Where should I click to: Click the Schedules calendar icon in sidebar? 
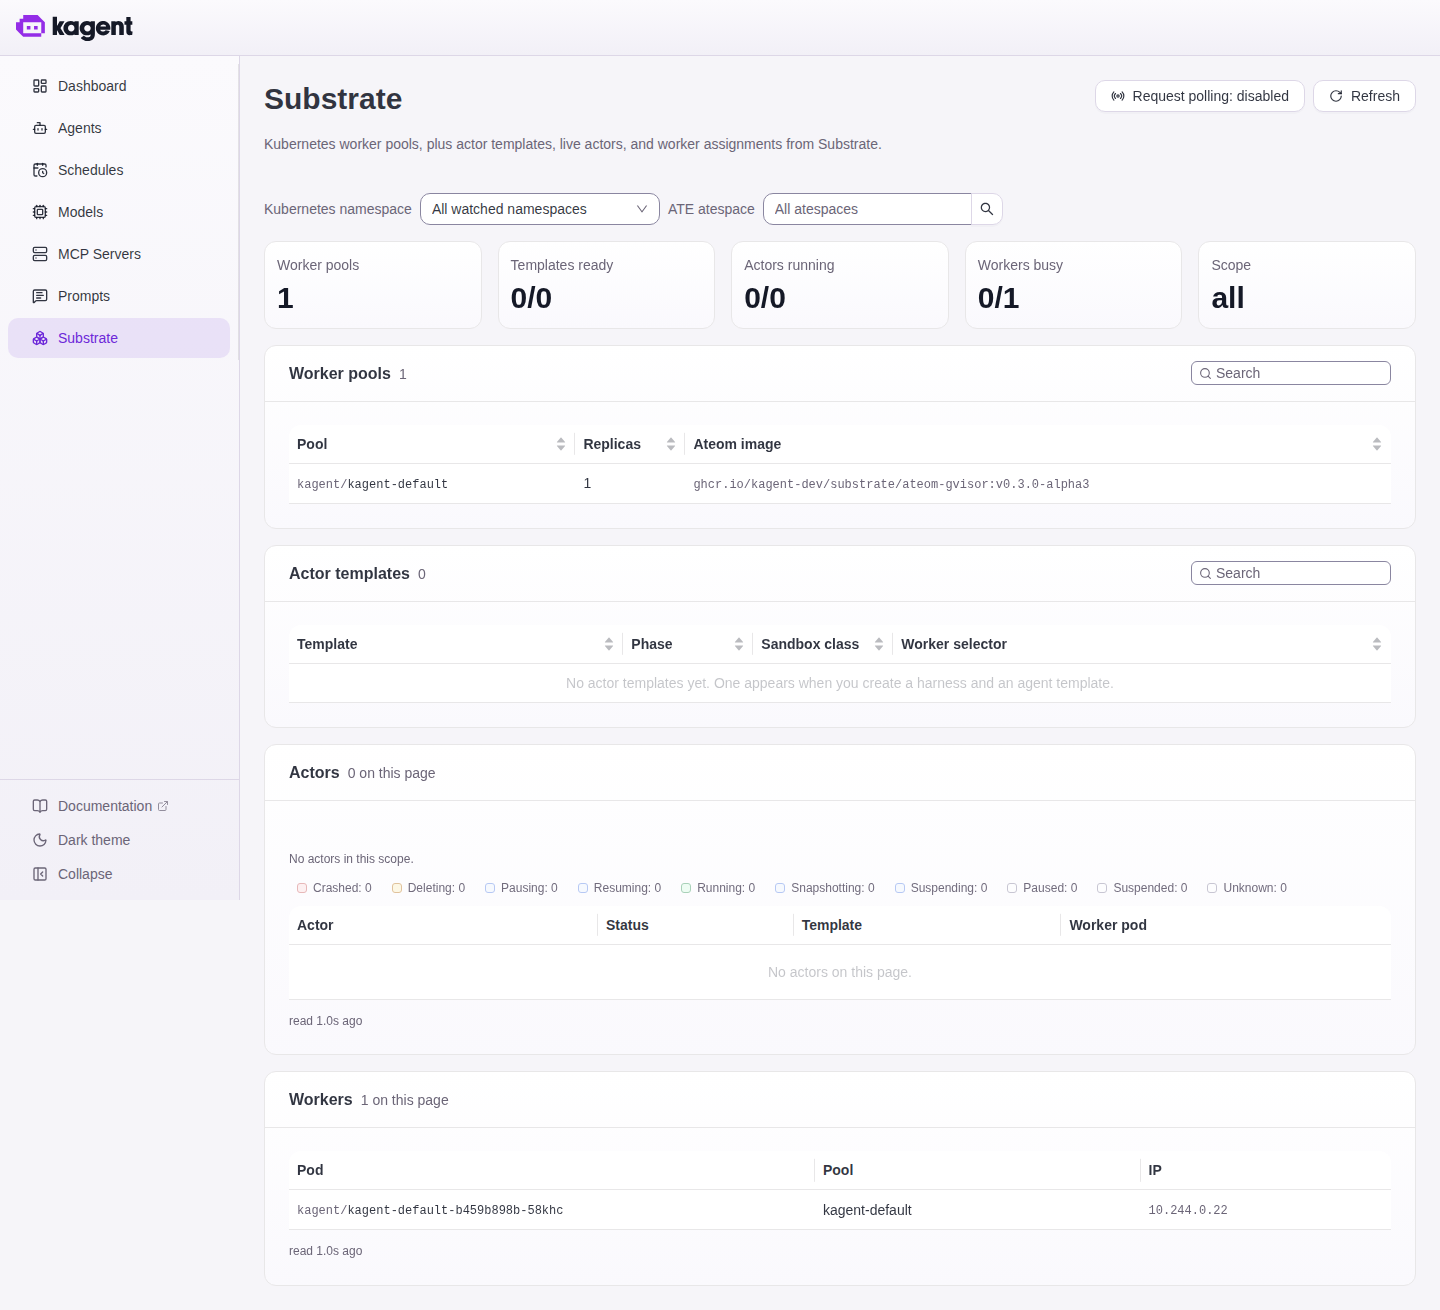(40, 170)
